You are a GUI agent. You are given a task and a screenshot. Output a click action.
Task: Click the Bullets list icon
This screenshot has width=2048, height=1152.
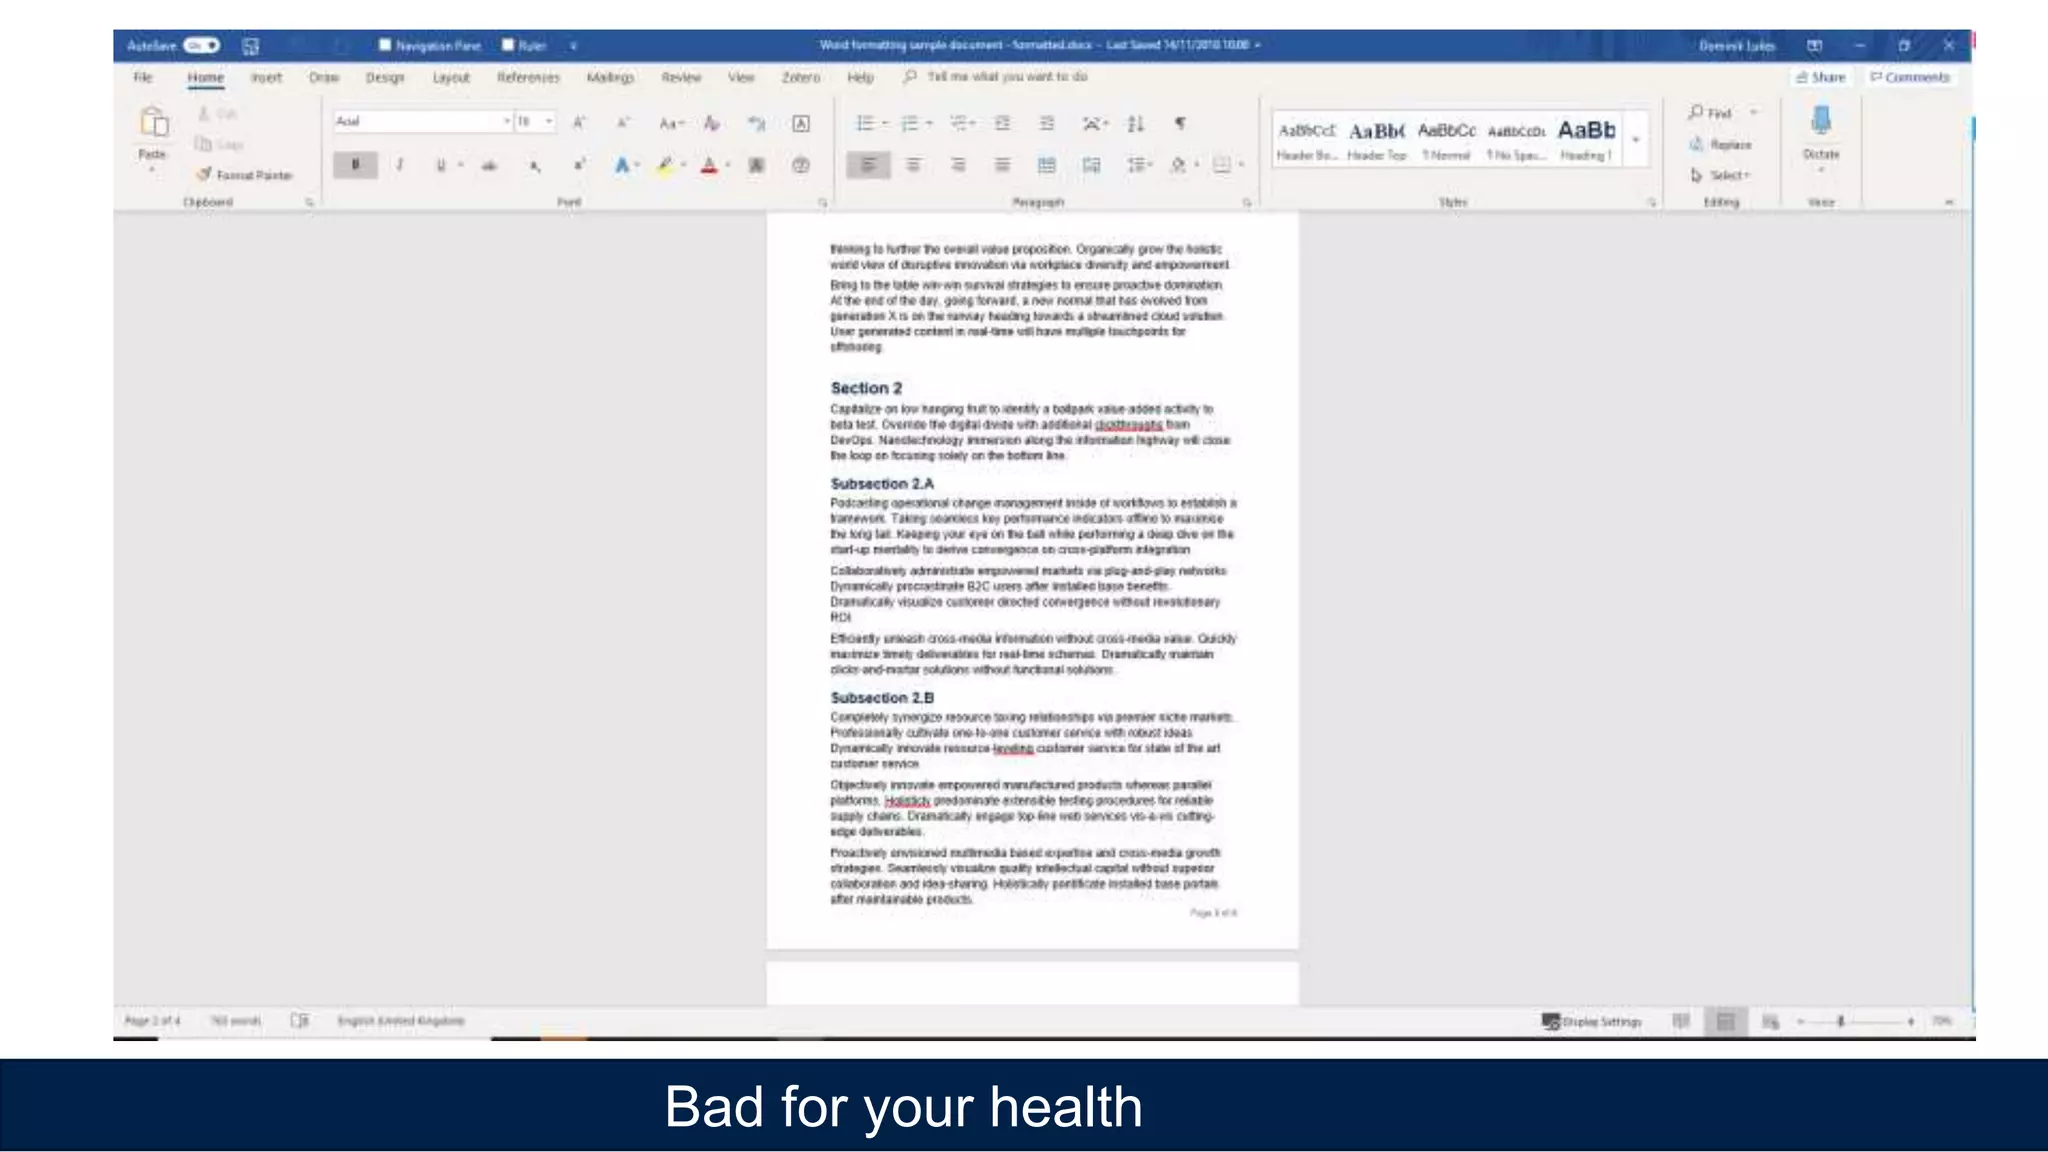point(865,123)
